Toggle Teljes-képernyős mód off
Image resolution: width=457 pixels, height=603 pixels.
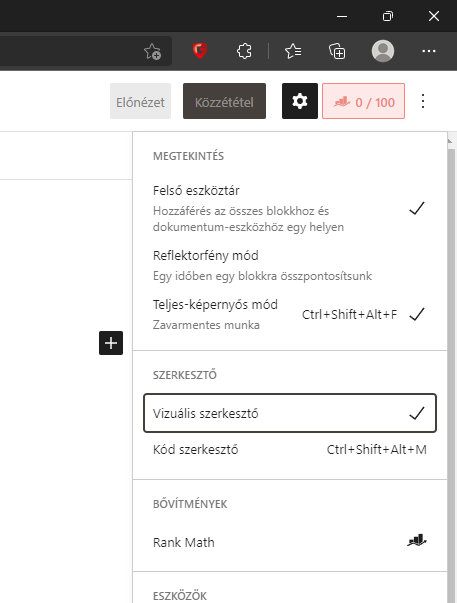click(x=290, y=314)
